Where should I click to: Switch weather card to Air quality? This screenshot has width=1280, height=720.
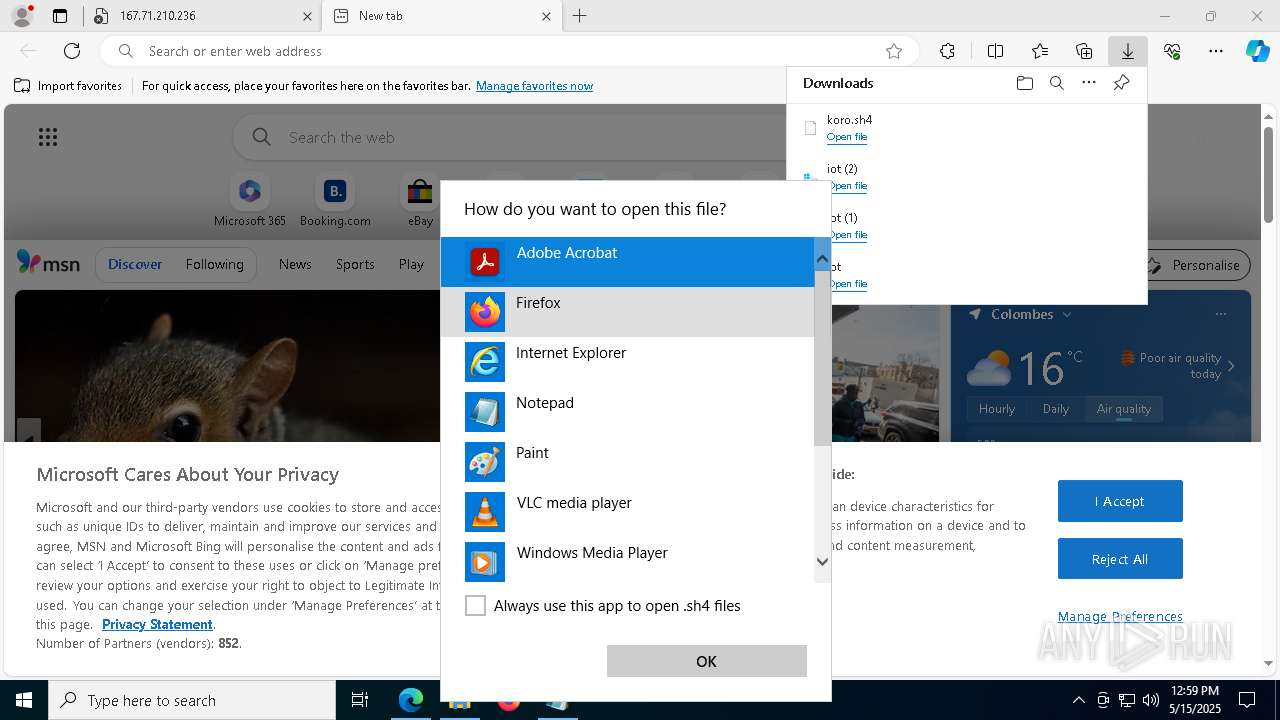(x=1124, y=408)
